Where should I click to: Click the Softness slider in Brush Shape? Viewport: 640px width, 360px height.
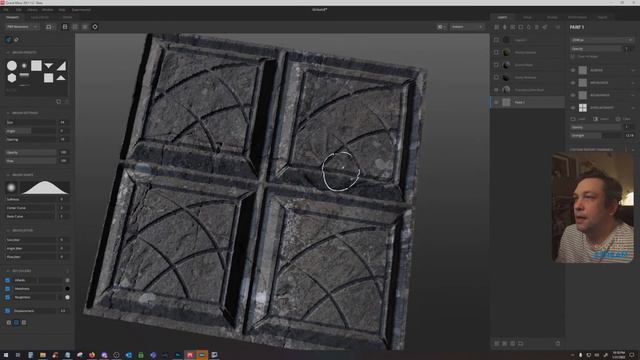click(31, 200)
